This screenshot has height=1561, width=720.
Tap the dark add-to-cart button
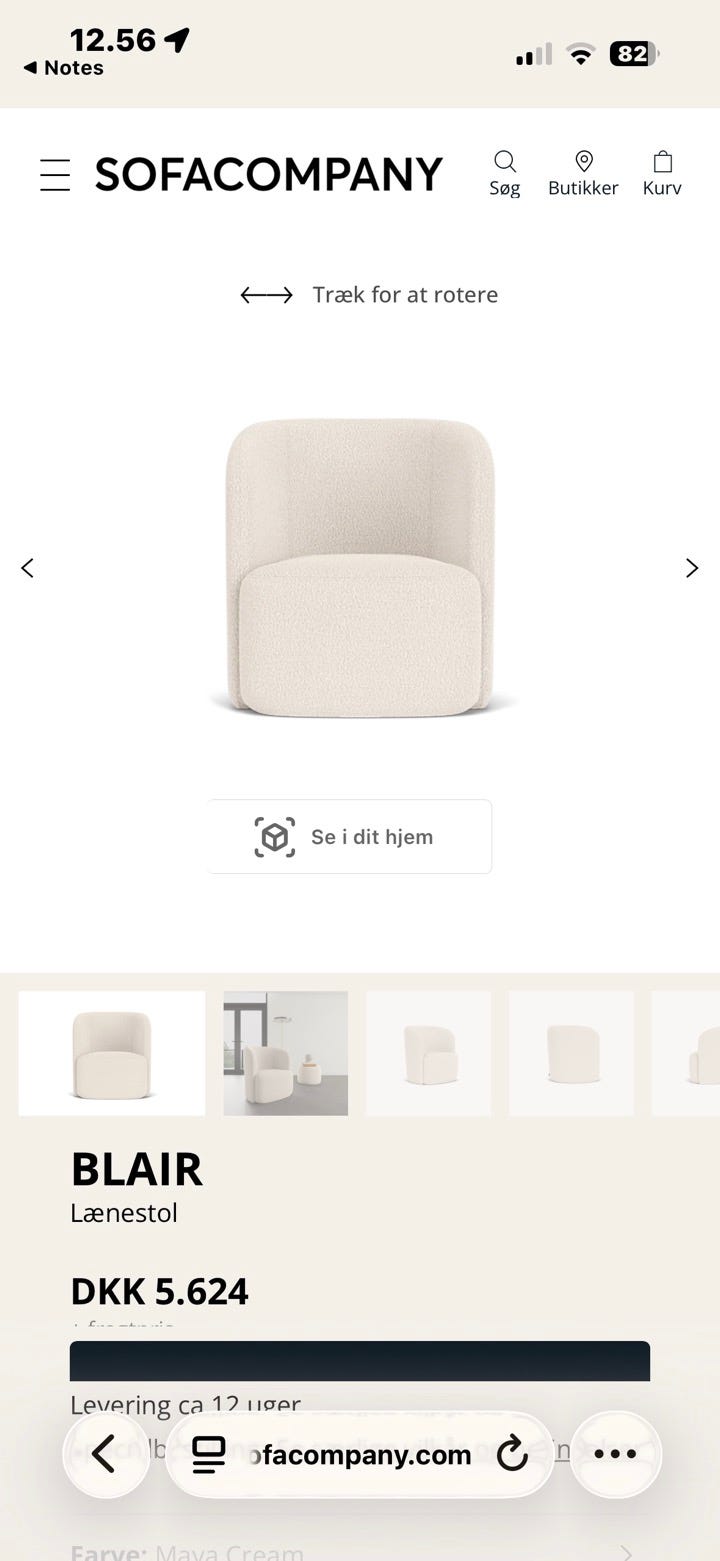tap(360, 1361)
